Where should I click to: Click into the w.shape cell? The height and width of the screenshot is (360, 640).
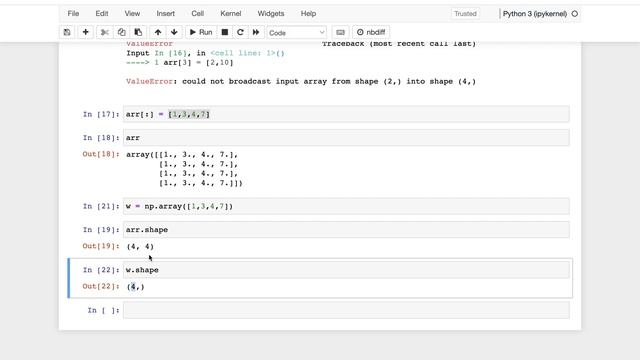coord(346,270)
